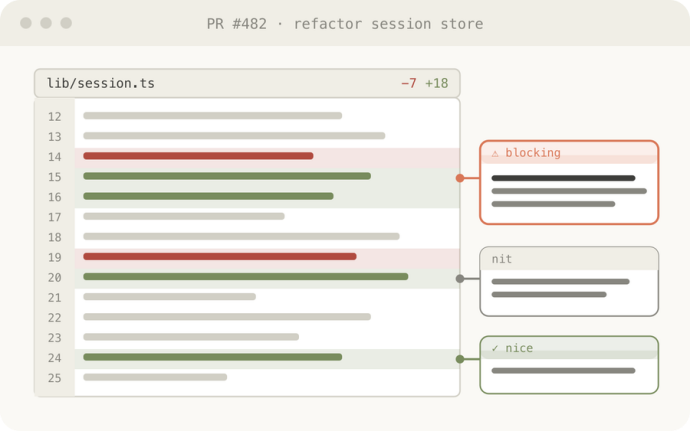Click the deleted red line 14
The width and height of the screenshot is (690, 432).
pos(267,157)
